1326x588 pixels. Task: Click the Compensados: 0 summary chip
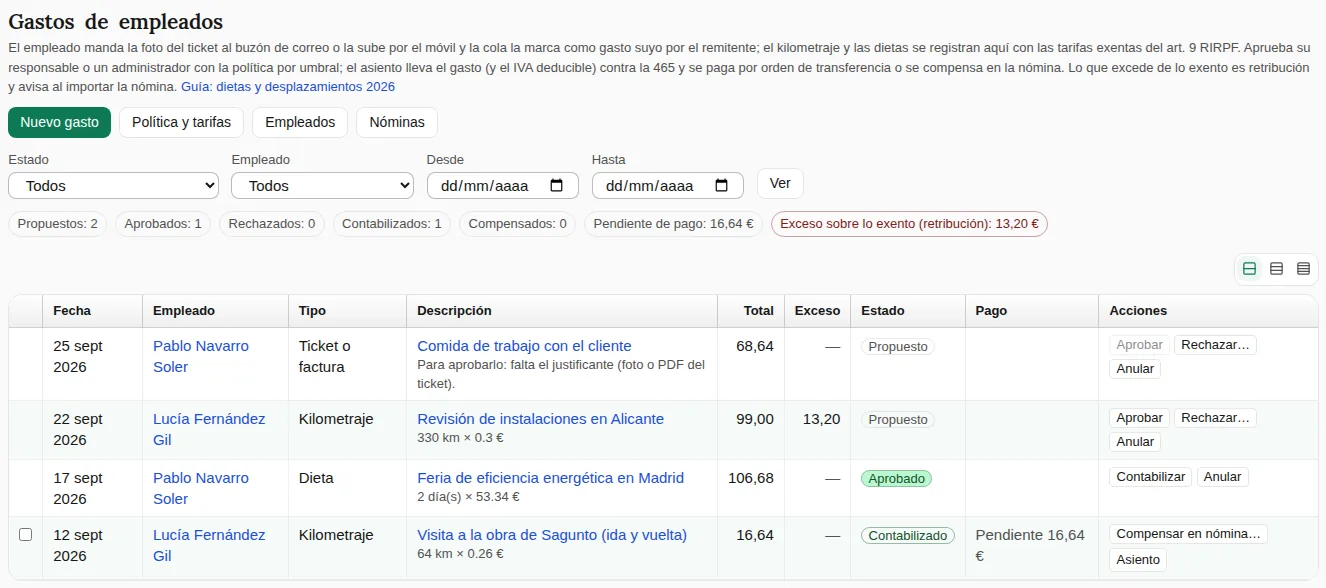[x=518, y=224]
